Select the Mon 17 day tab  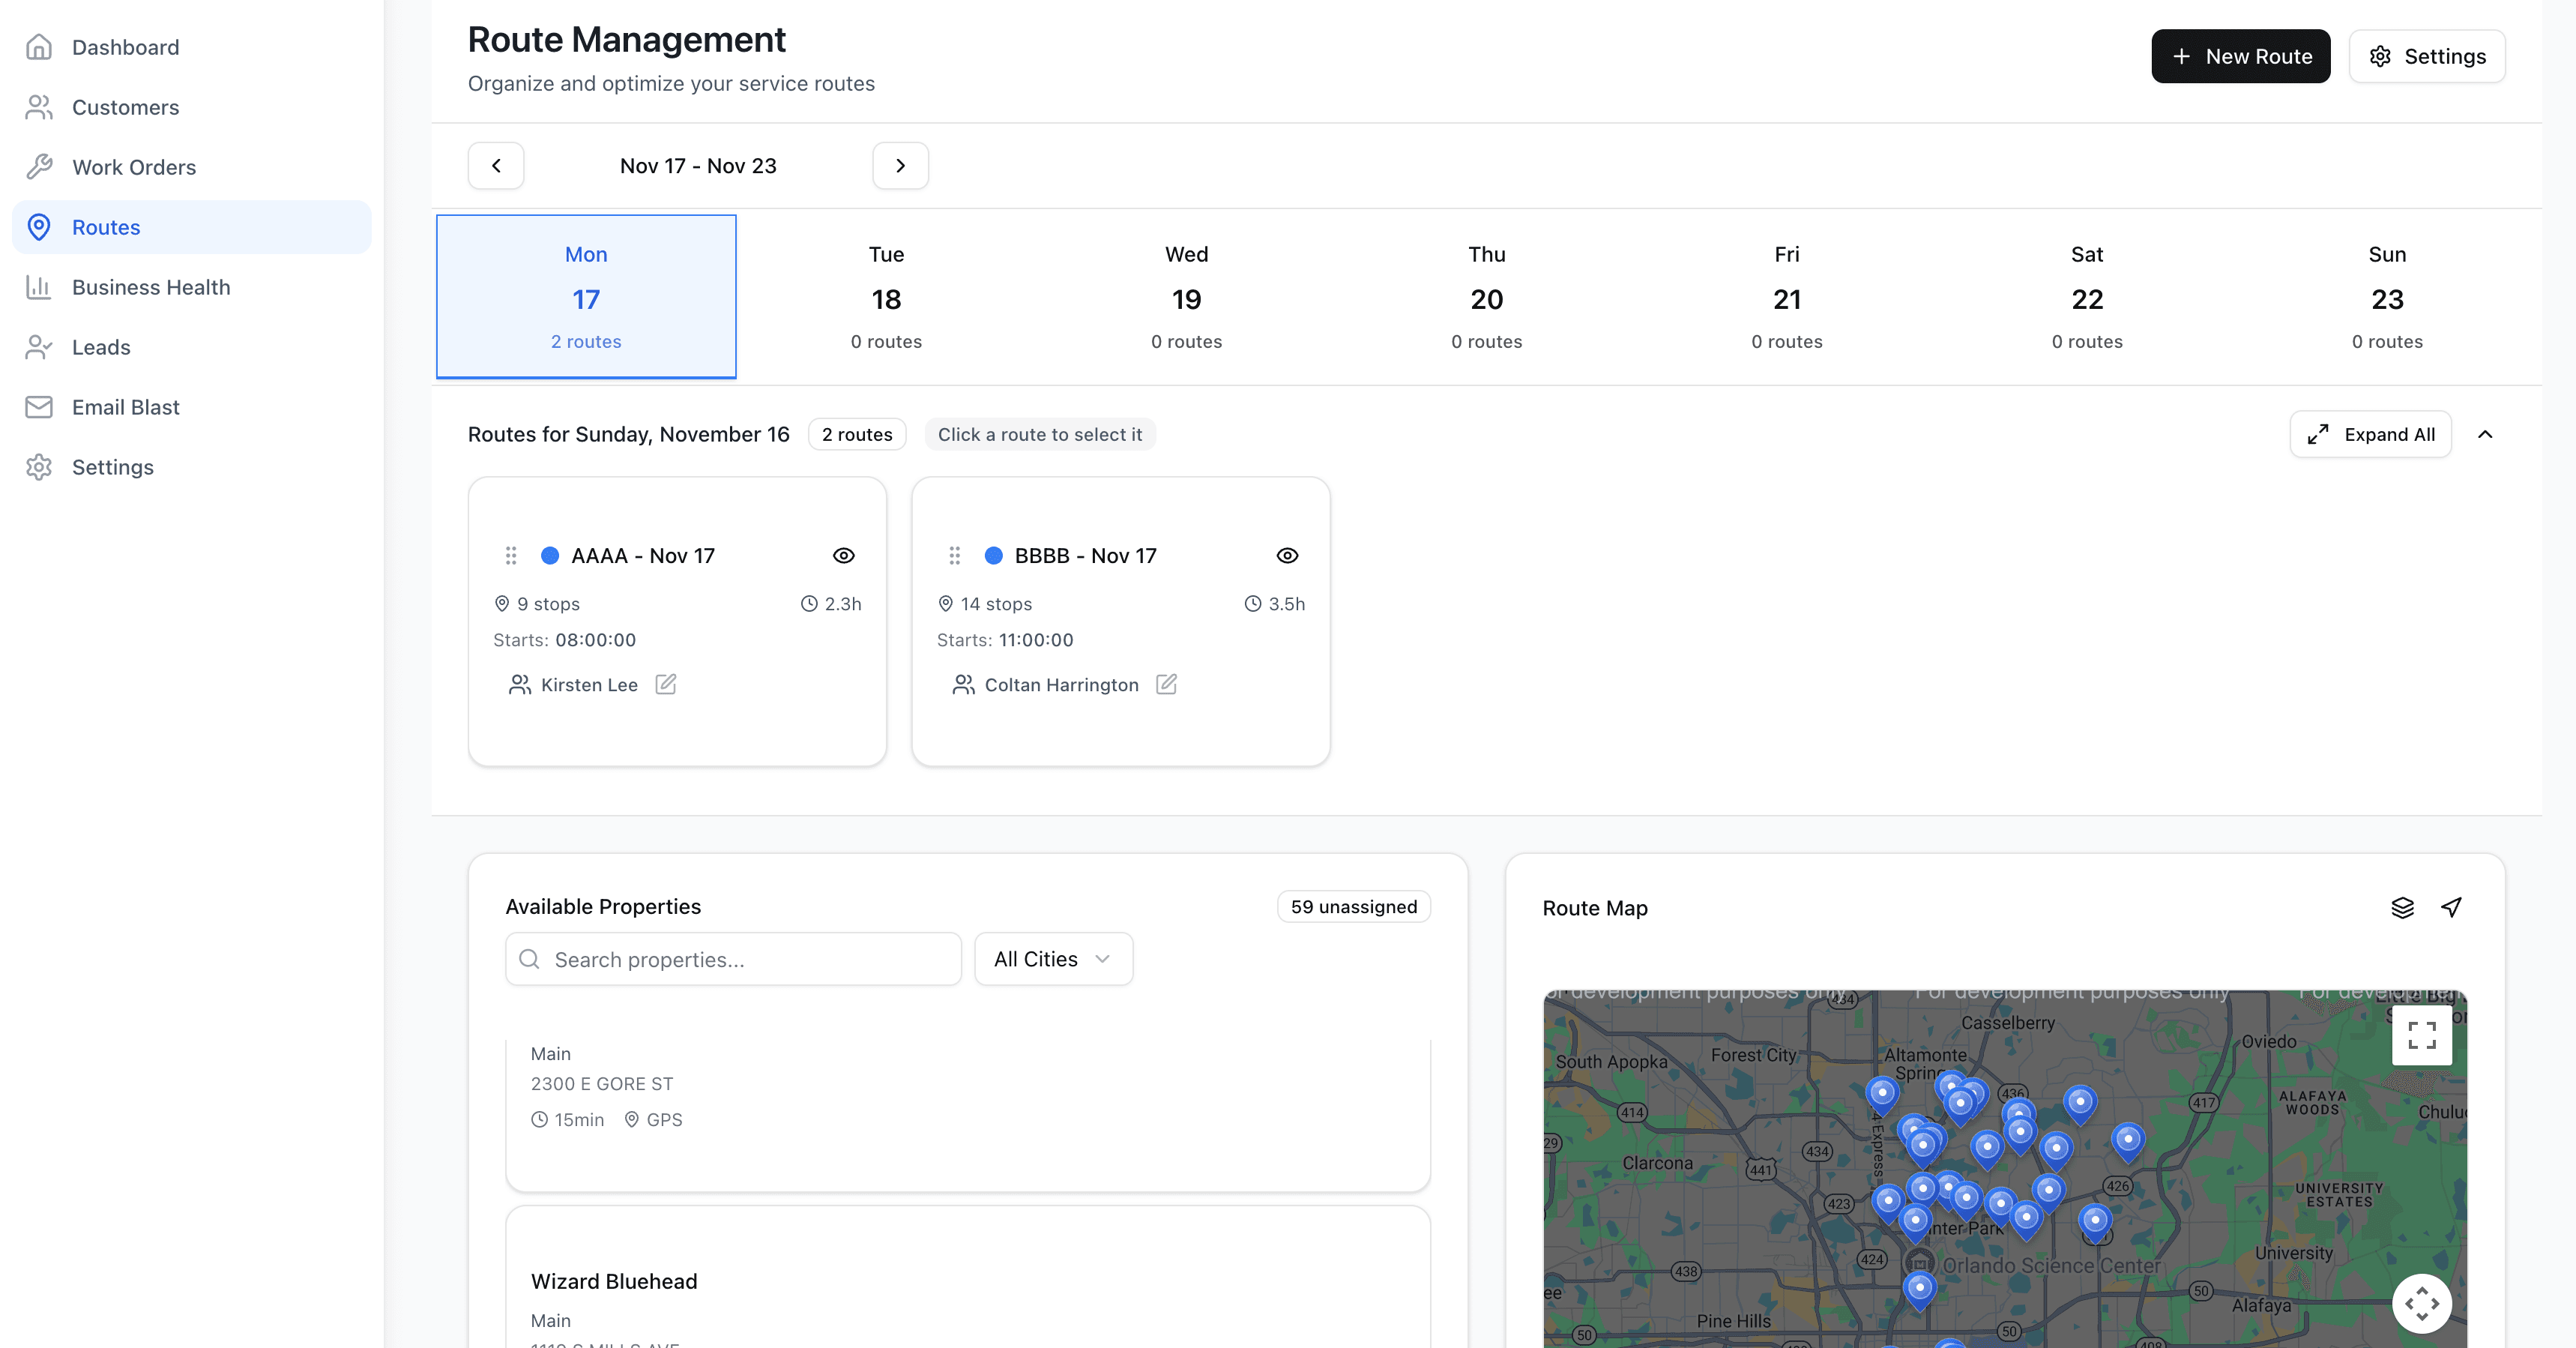point(586,296)
